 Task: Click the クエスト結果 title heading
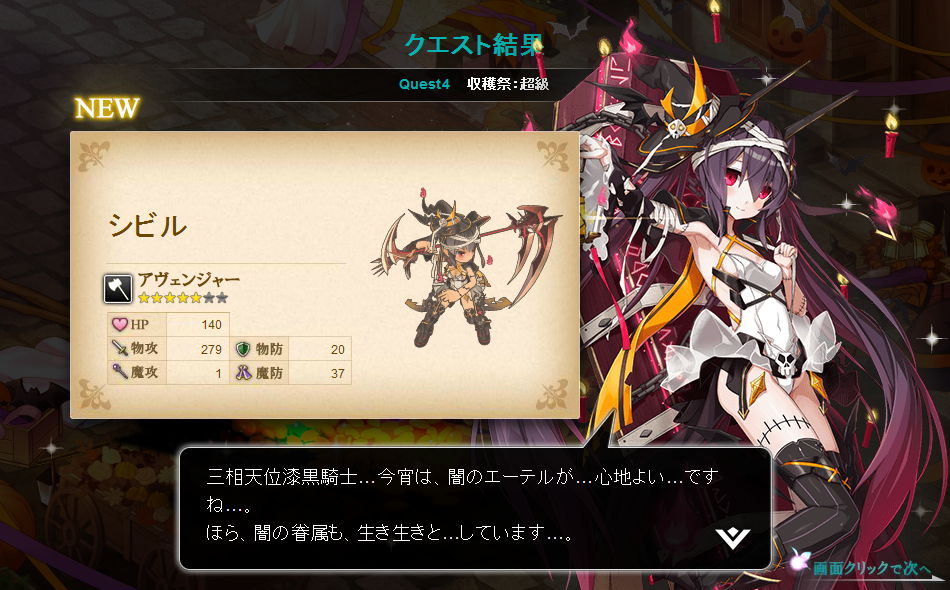click(474, 45)
